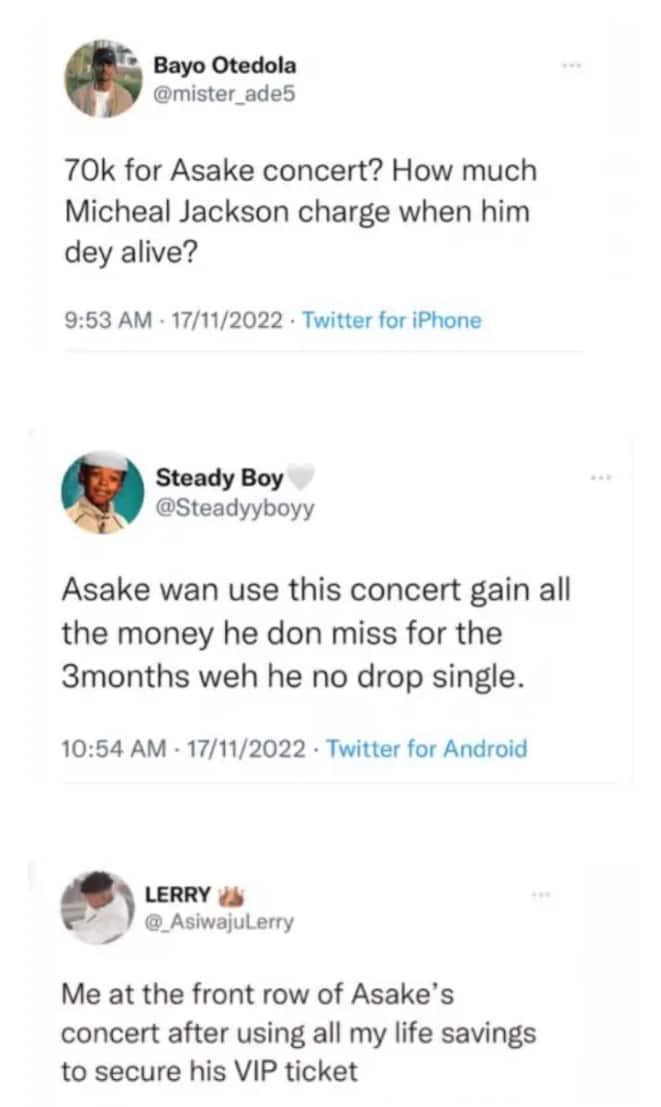Visit the @Steadyyboyy handle
Image resolution: width=661 pixels, height=1107 pixels.
tap(235, 507)
